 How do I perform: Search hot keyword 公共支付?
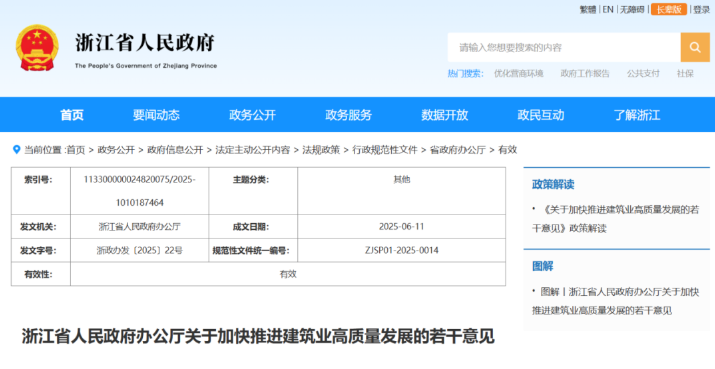(643, 73)
